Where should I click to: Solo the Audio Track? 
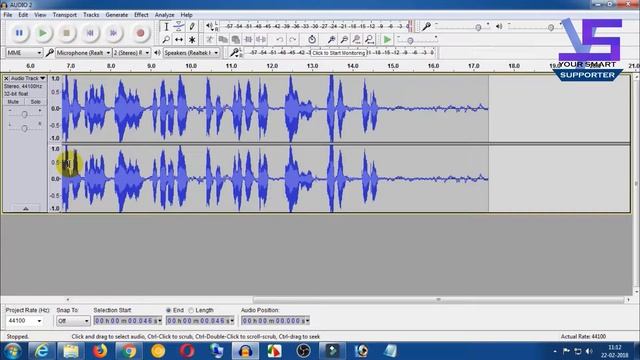[36, 102]
